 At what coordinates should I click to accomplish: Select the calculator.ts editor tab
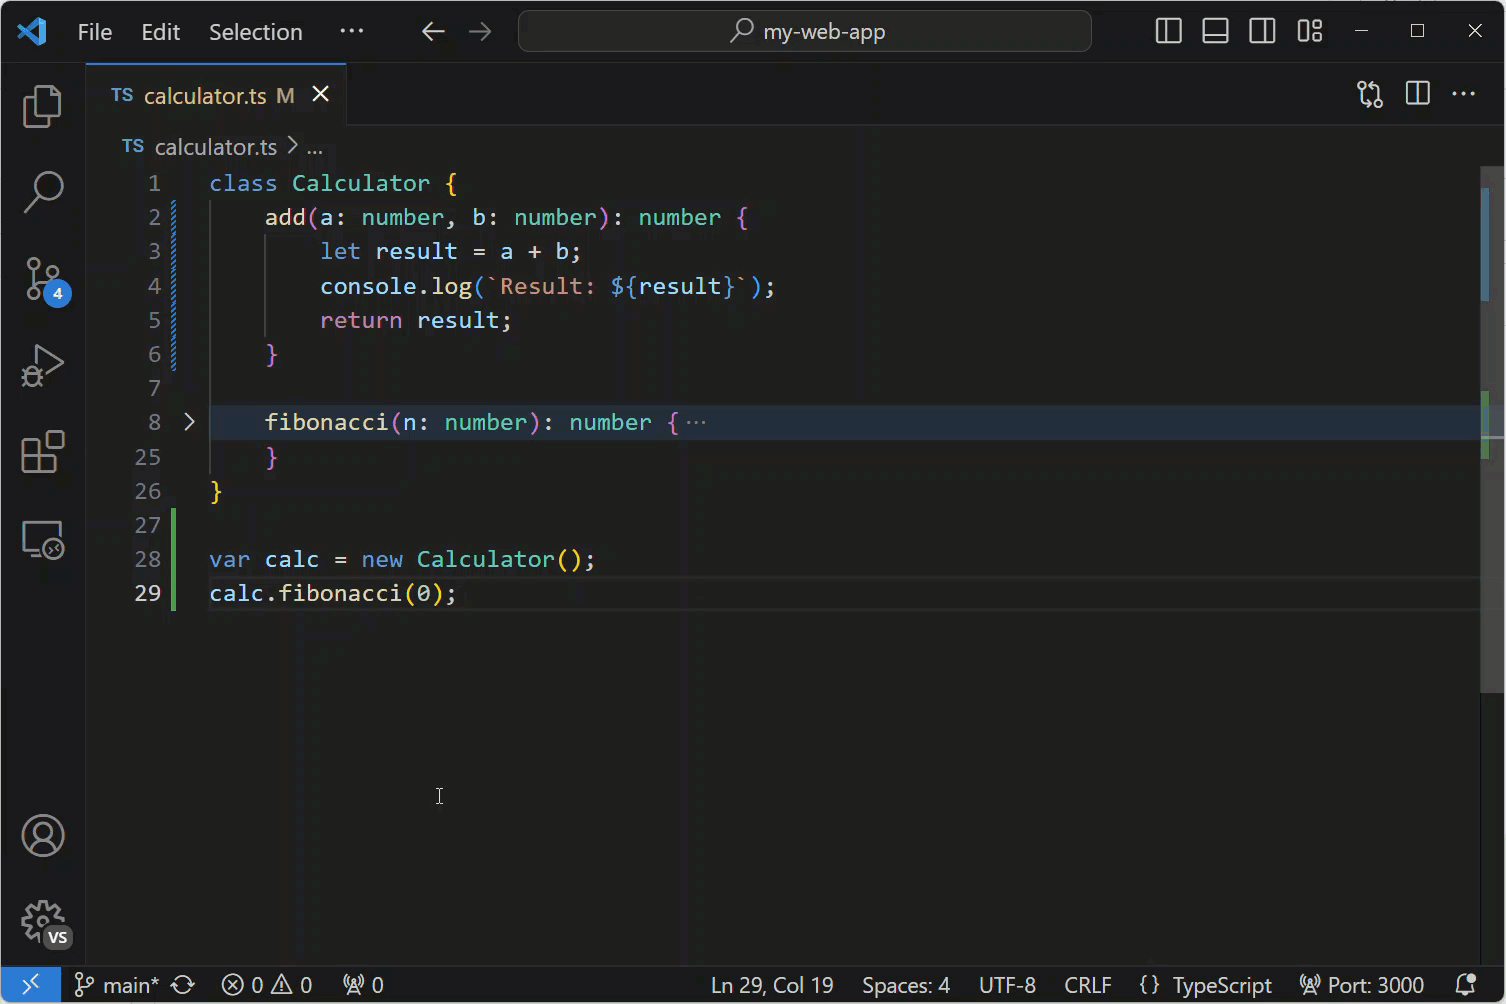pyautogui.click(x=205, y=96)
